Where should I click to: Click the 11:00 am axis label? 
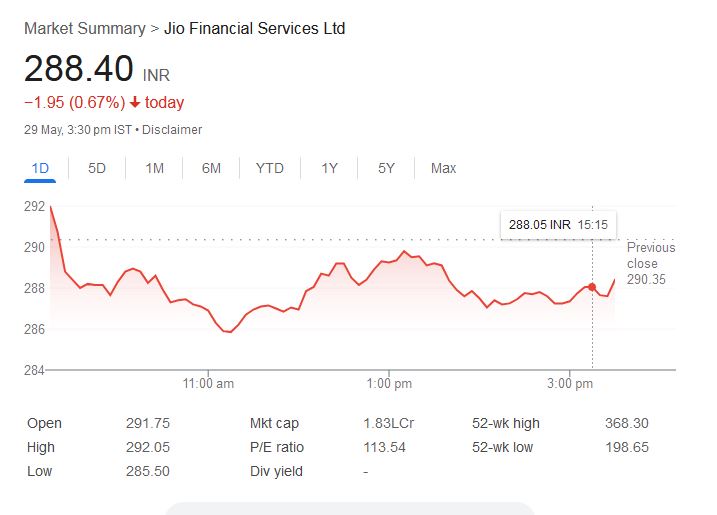point(209,383)
